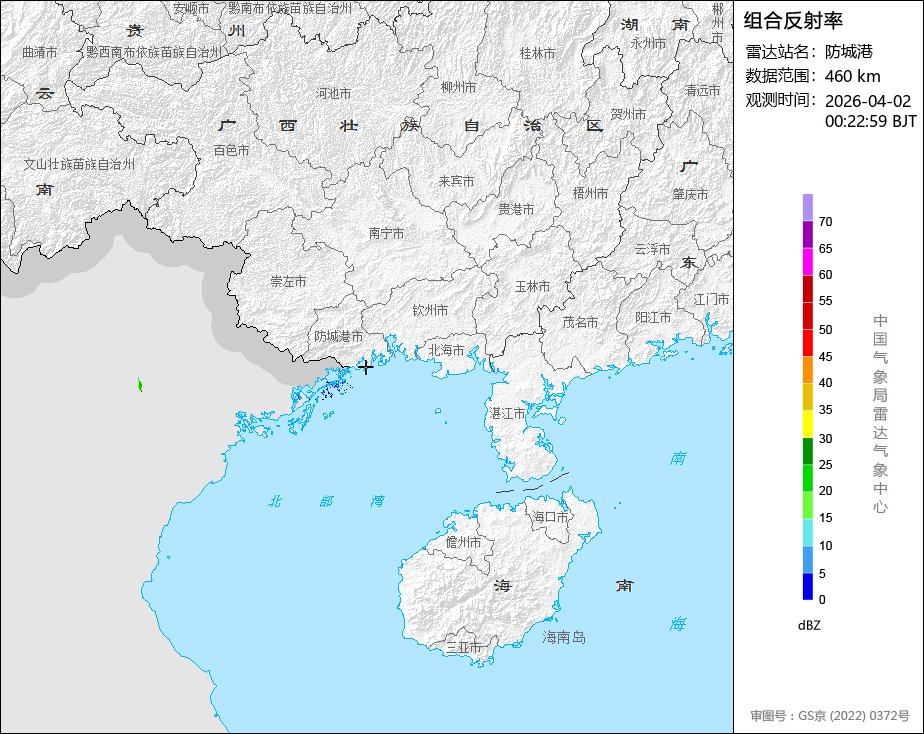Click the 玉林市 map label

tap(532, 287)
